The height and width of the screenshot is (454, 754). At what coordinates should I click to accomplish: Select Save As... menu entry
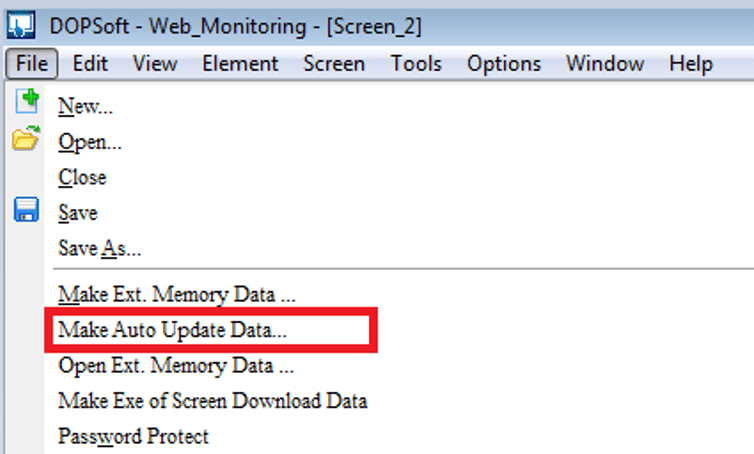[100, 248]
